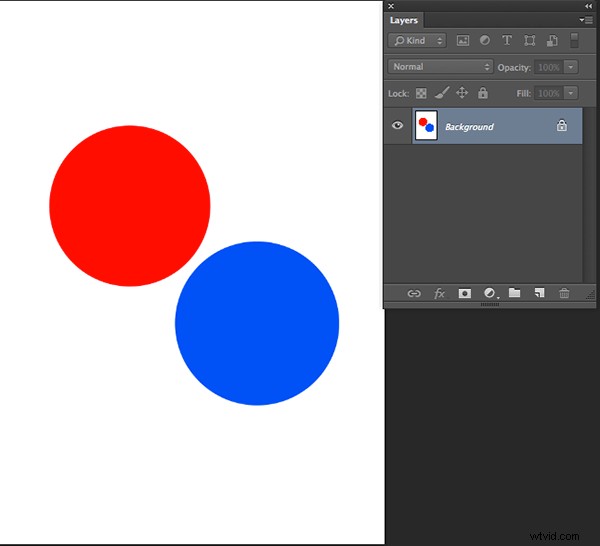600x546 pixels.
Task: Click the blue circle on canvas
Action: point(257,323)
